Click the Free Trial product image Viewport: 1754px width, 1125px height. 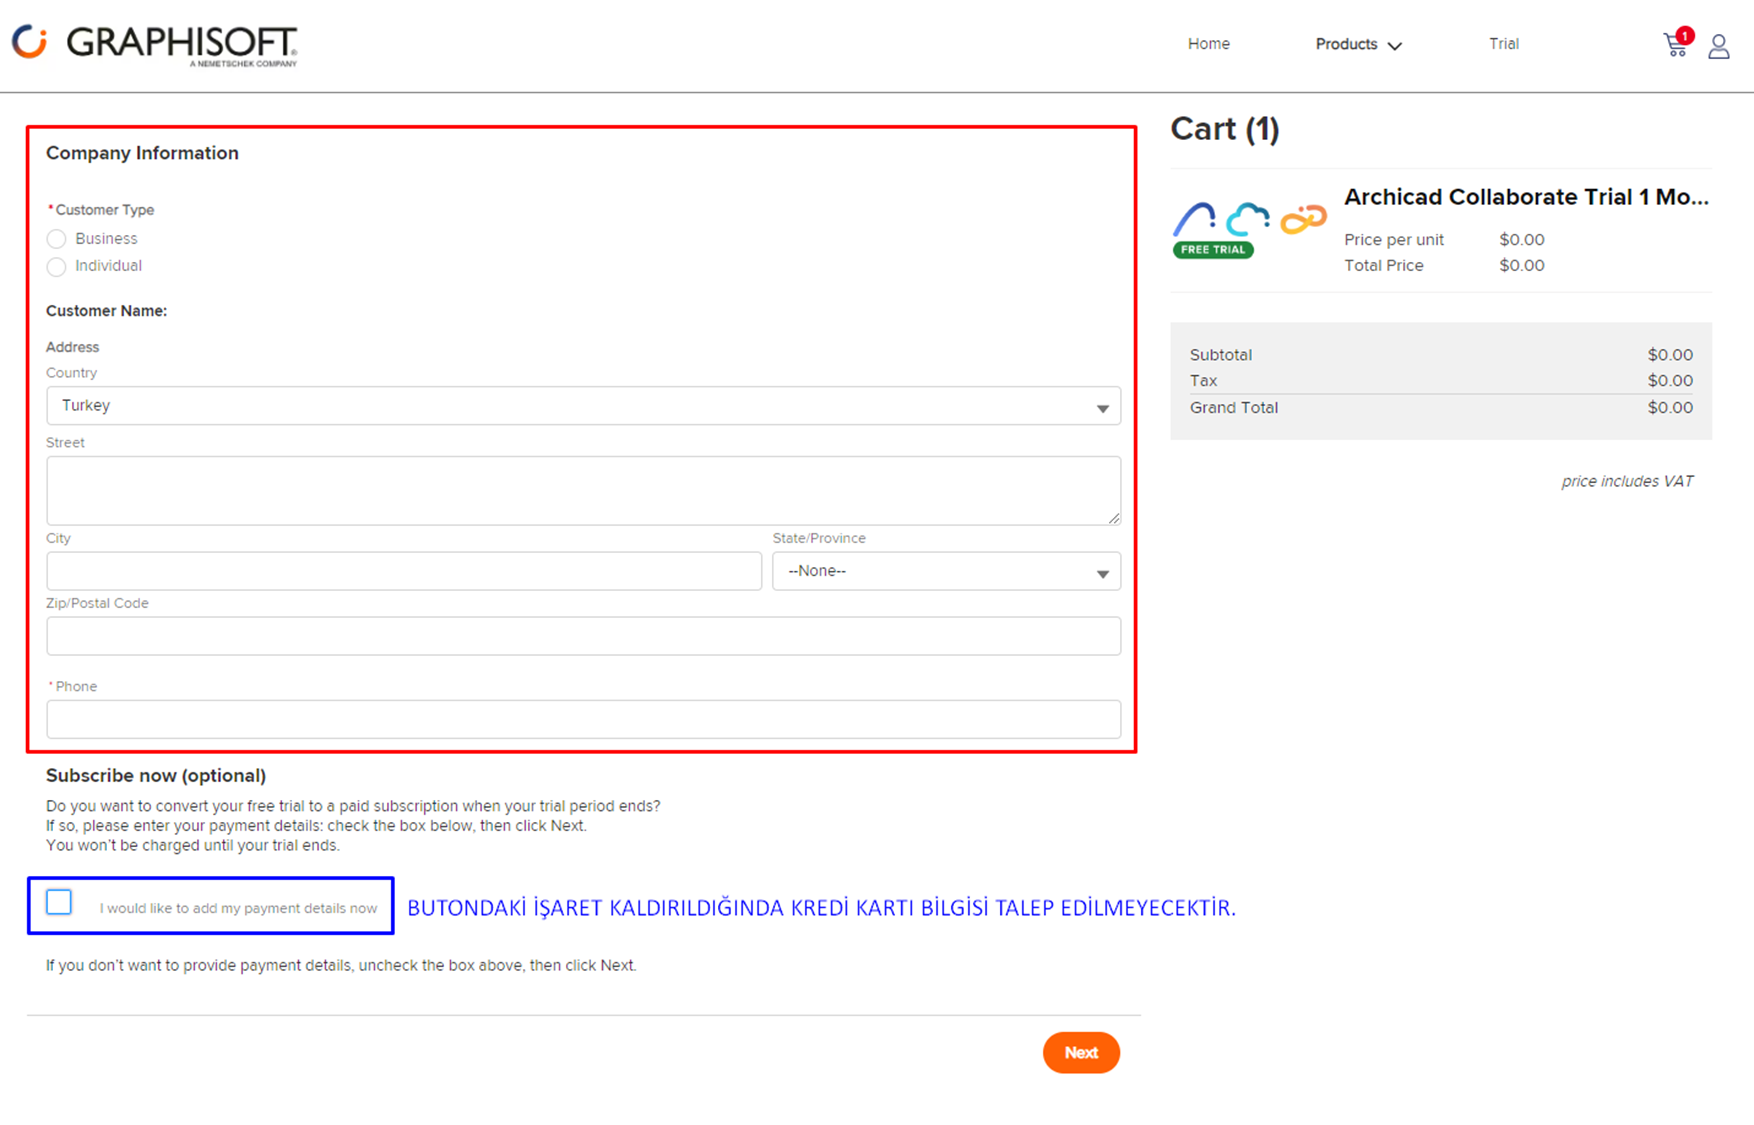[1250, 229]
